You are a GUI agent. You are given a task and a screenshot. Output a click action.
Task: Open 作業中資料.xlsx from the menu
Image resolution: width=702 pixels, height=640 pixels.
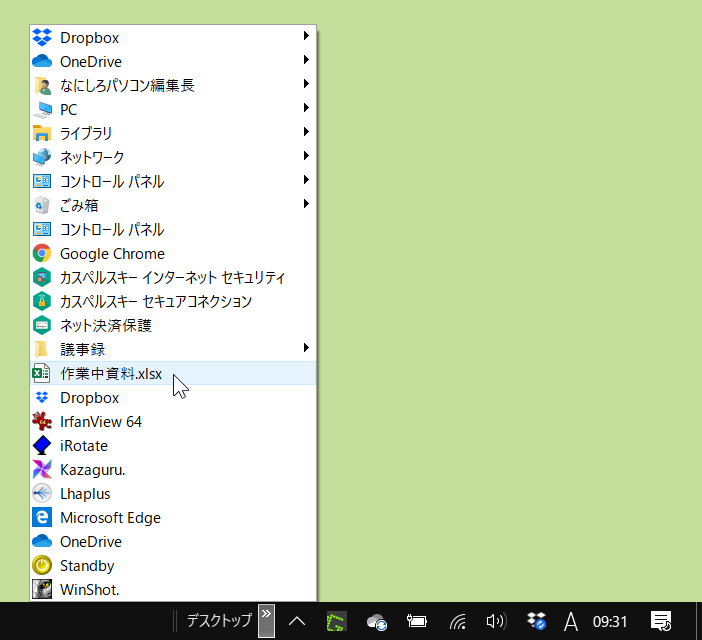click(173, 373)
